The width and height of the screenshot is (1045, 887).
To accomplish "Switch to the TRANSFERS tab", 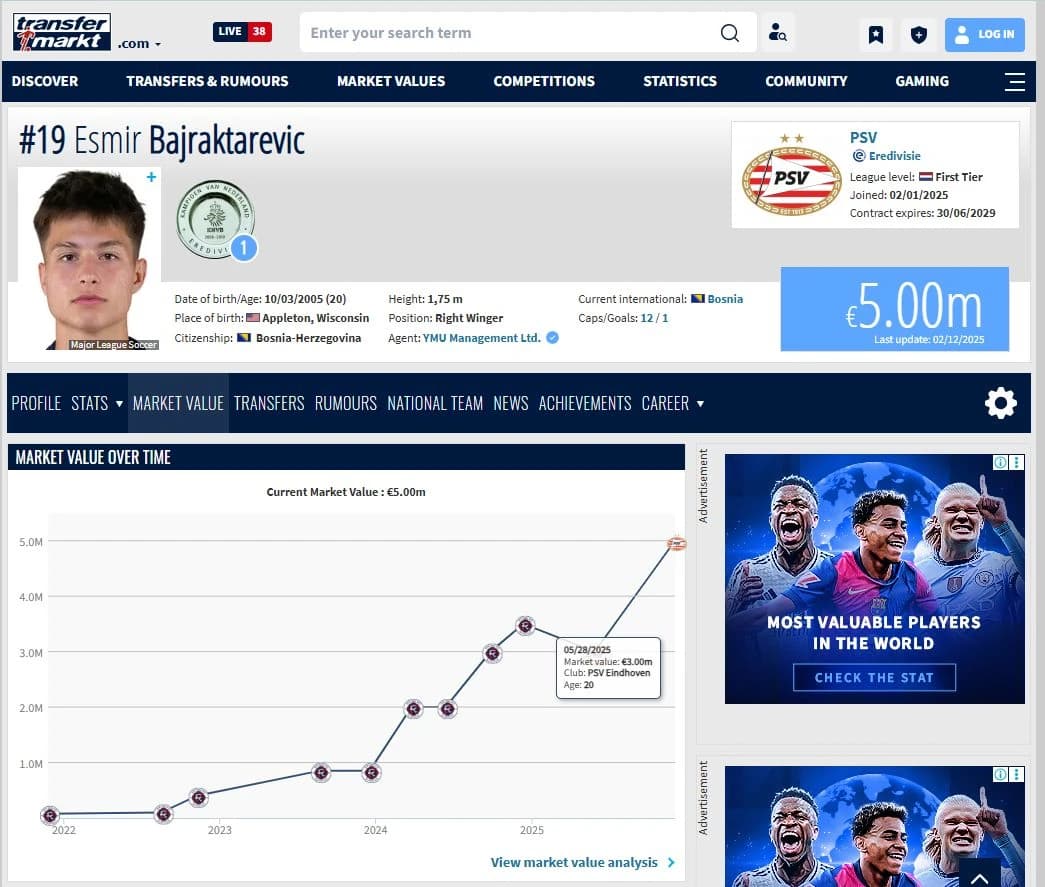I will click(x=269, y=403).
